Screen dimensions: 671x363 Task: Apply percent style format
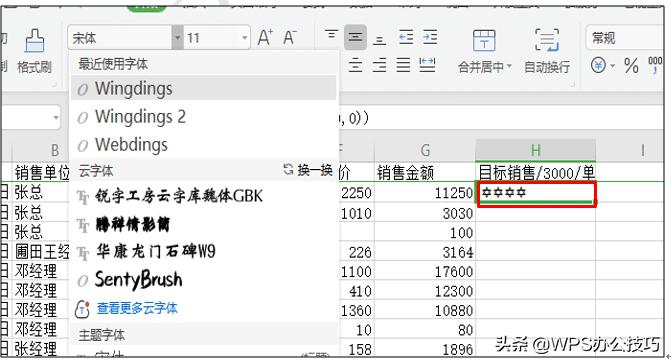point(631,65)
